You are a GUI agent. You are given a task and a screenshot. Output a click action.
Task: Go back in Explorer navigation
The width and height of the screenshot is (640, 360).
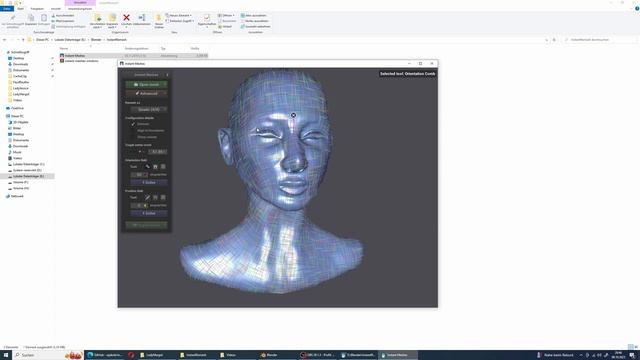4,40
